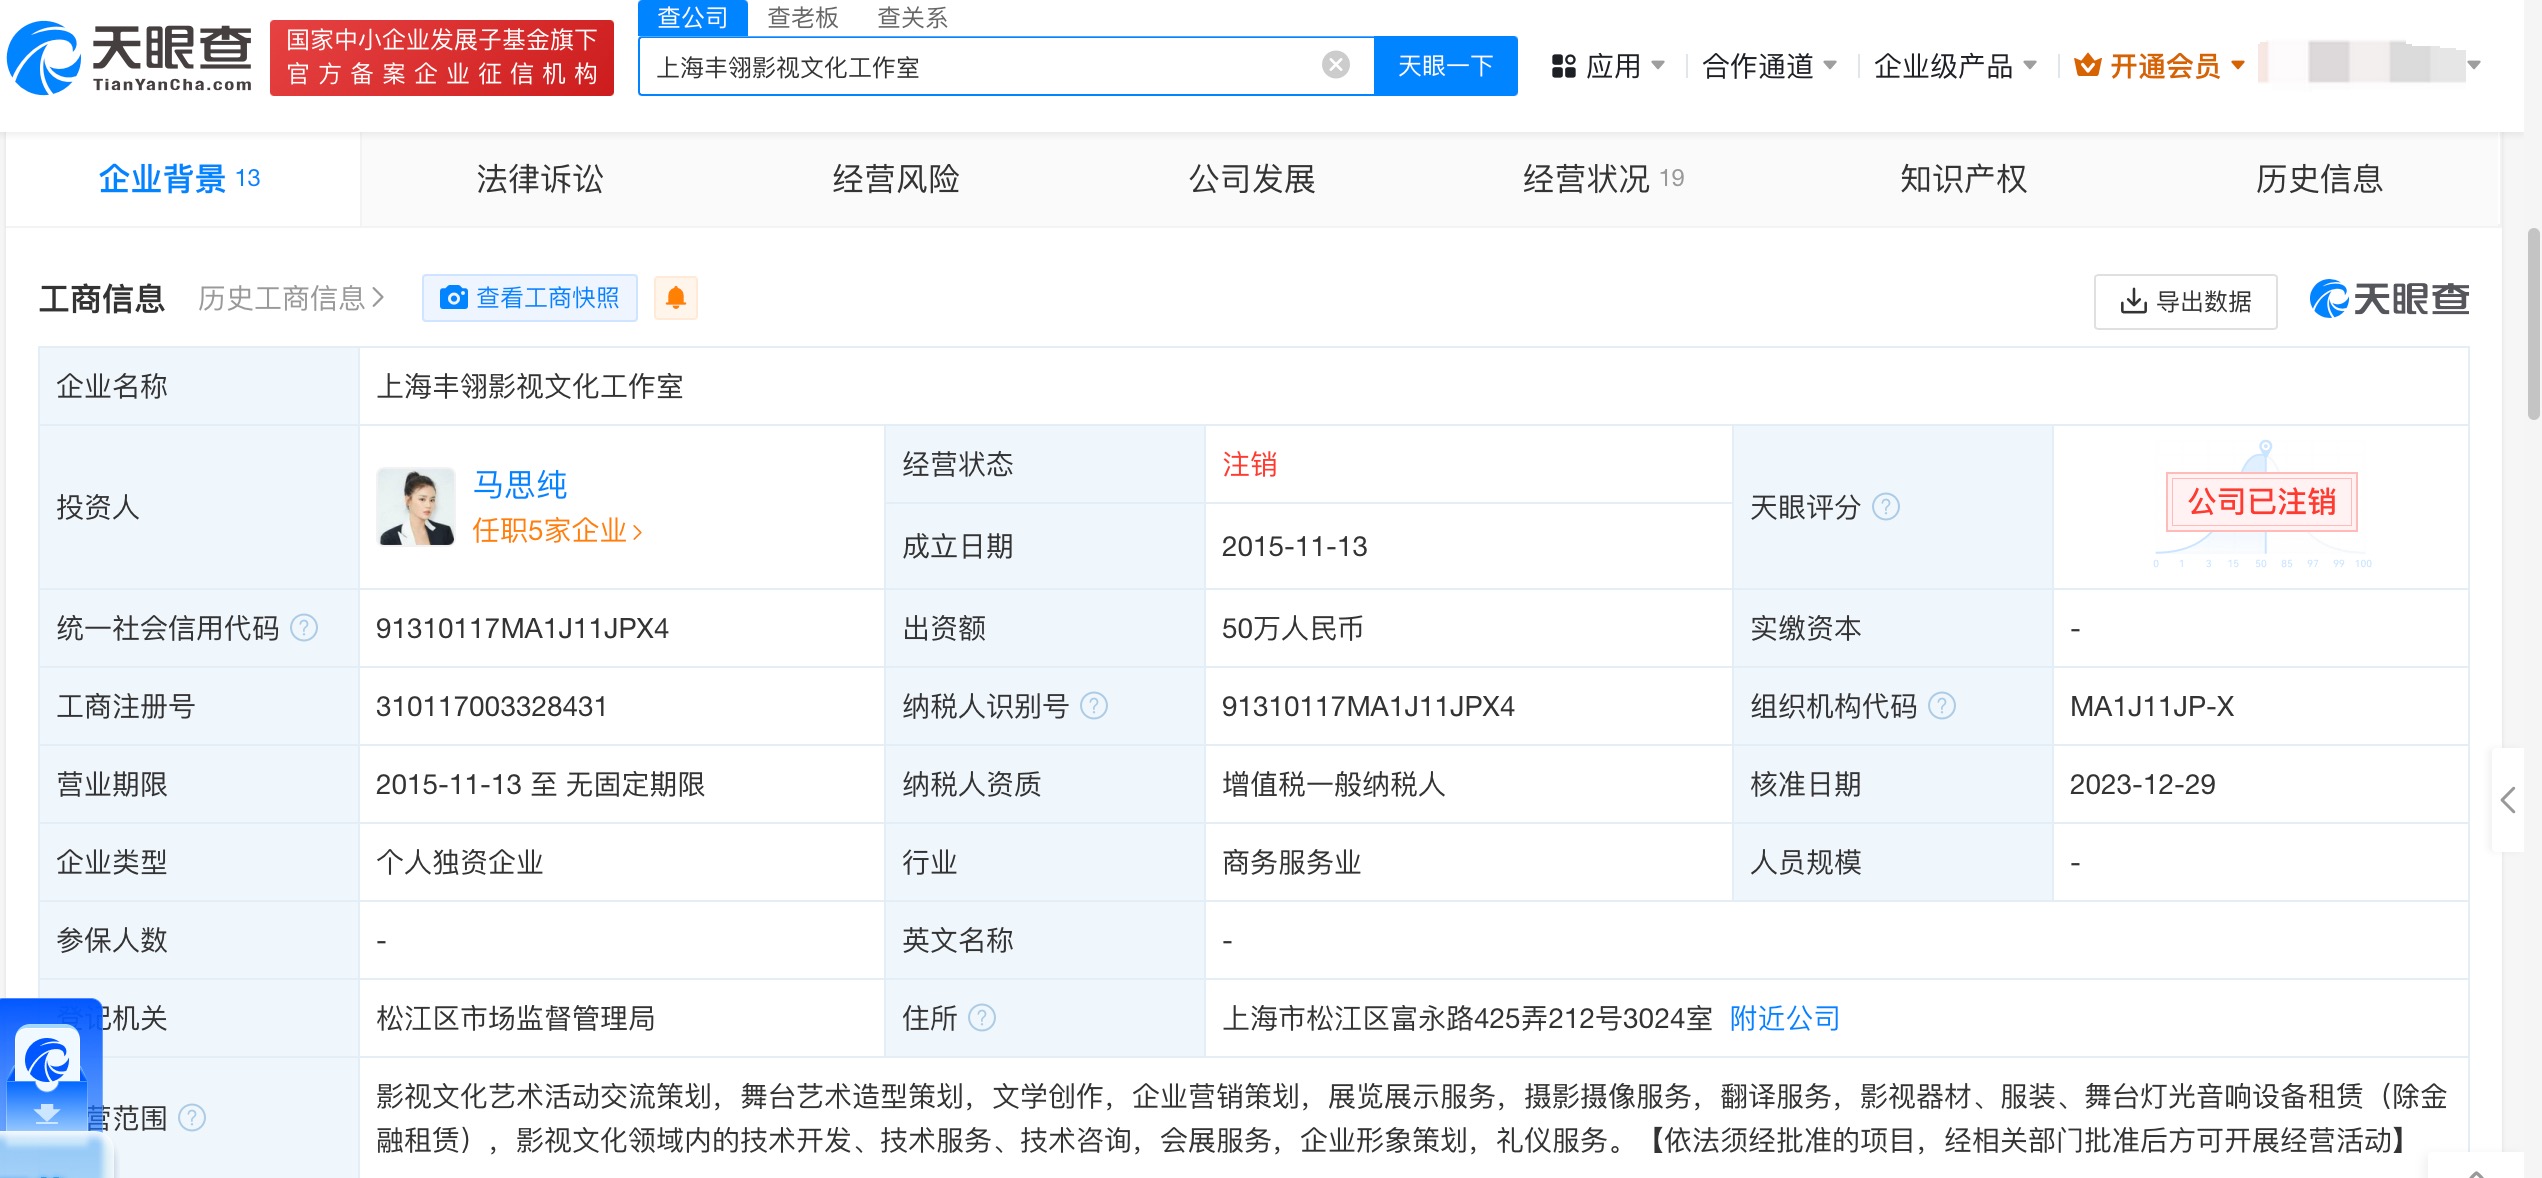Click the camera icon on snapshot button
This screenshot has width=2542, height=1178.
click(454, 298)
